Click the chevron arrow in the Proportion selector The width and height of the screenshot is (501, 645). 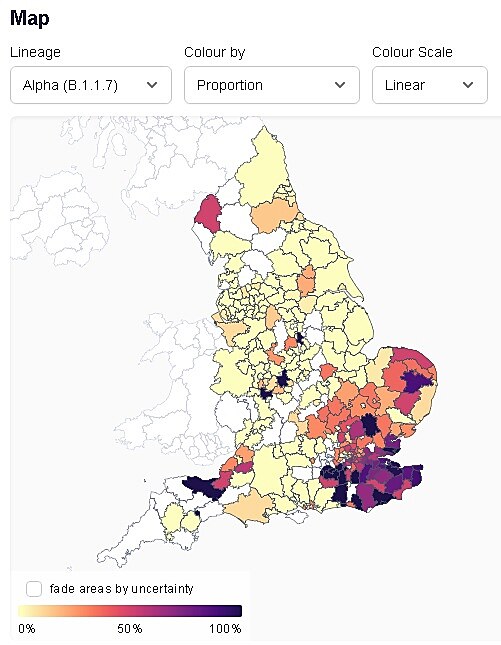pos(340,85)
